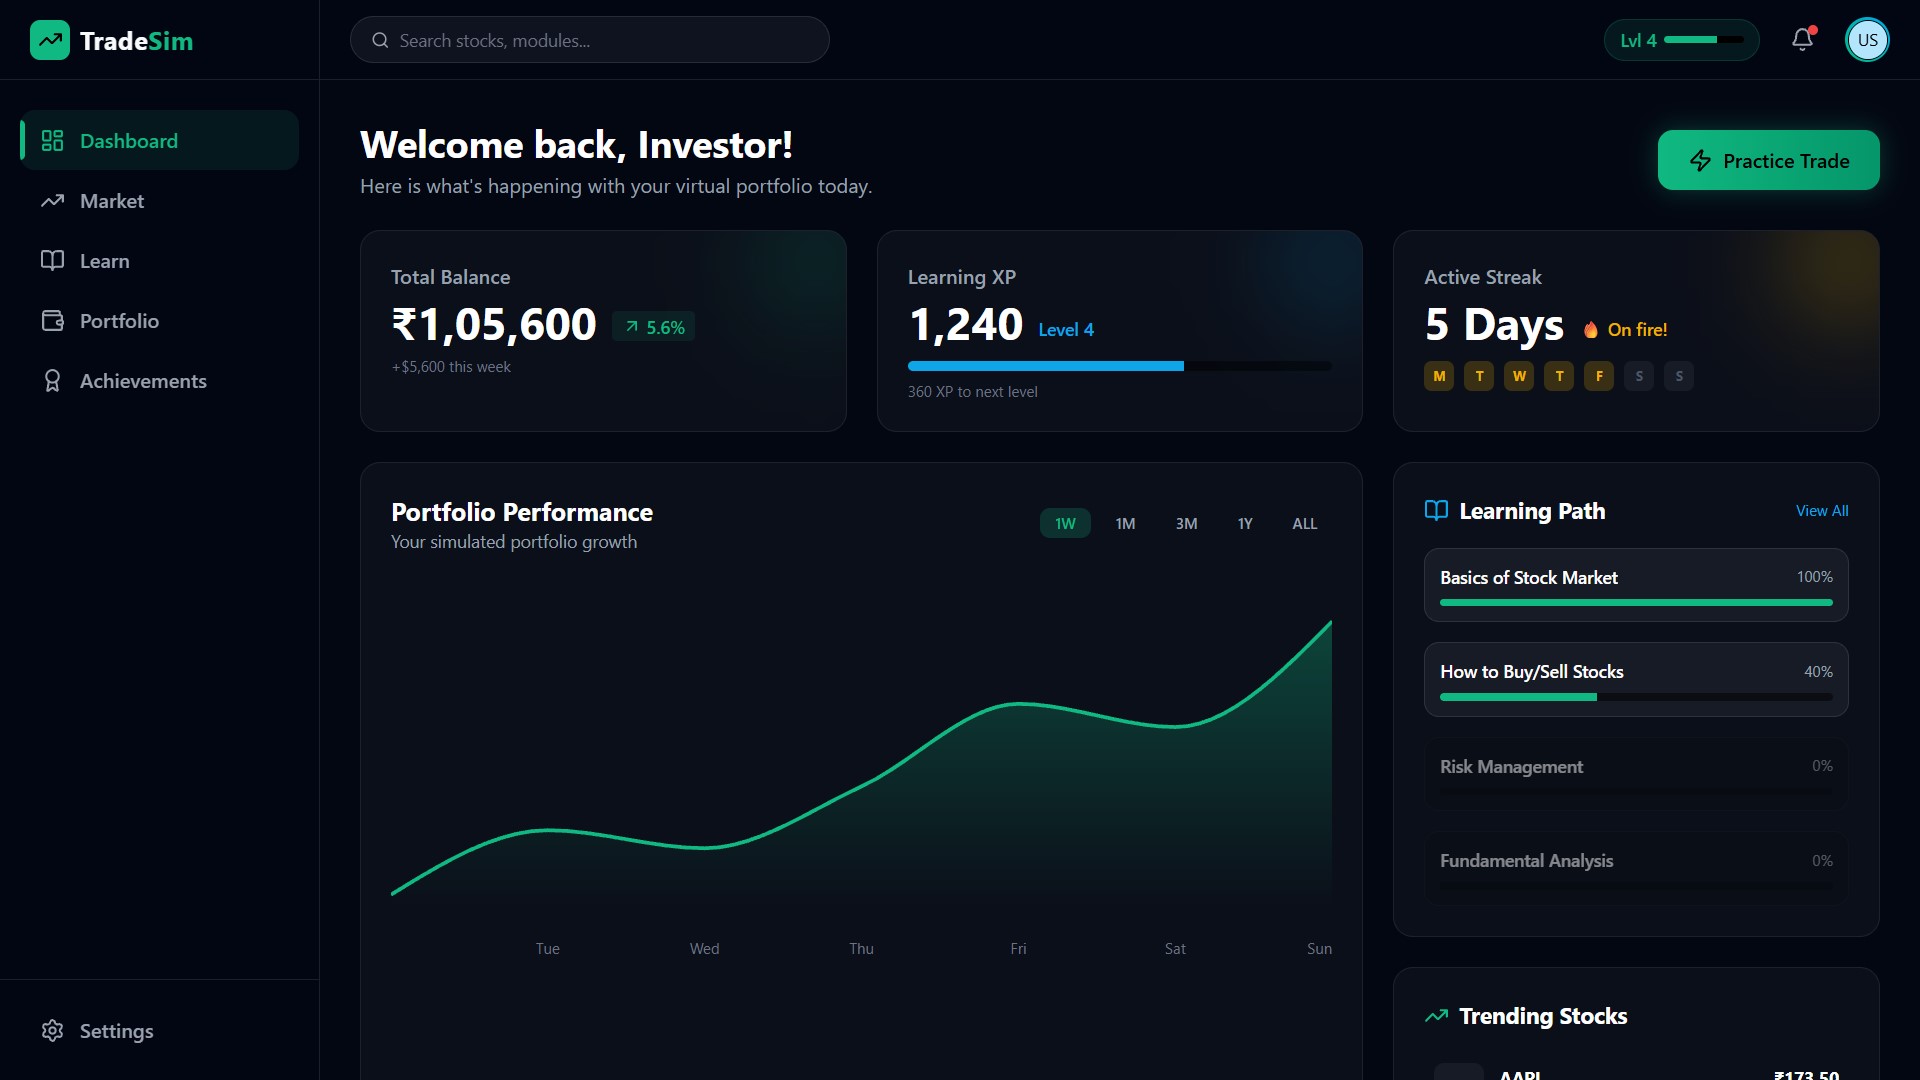Click the trend icon beside Trending Stocks
This screenshot has width=1920, height=1080.
click(x=1436, y=1016)
